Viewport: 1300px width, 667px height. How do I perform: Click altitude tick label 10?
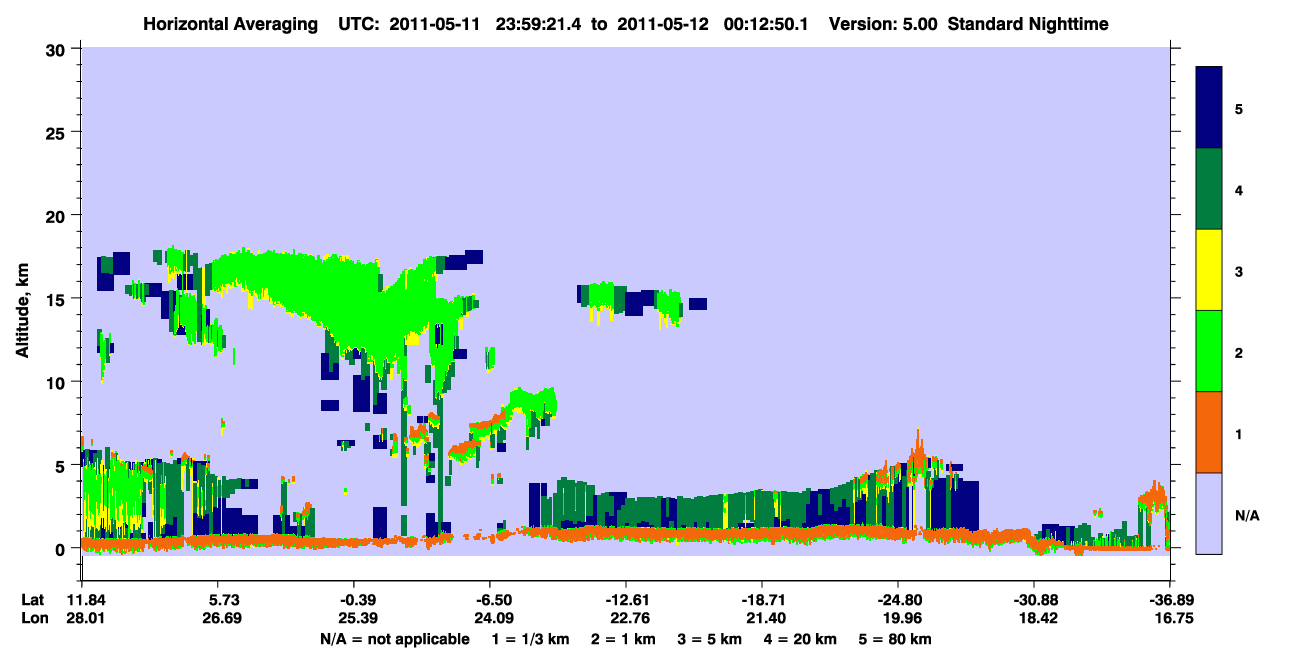tap(58, 382)
